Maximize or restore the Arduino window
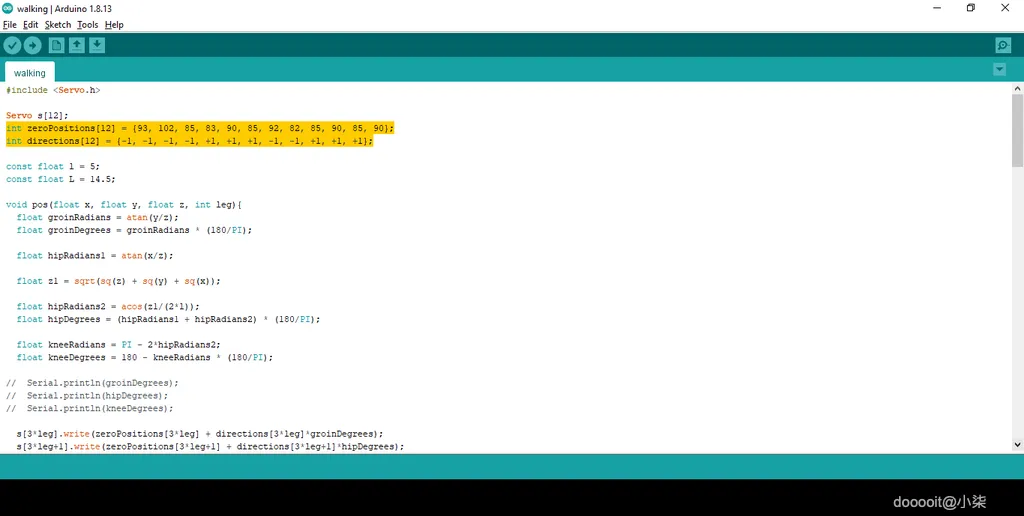The width and height of the screenshot is (1024, 516). pos(971,8)
